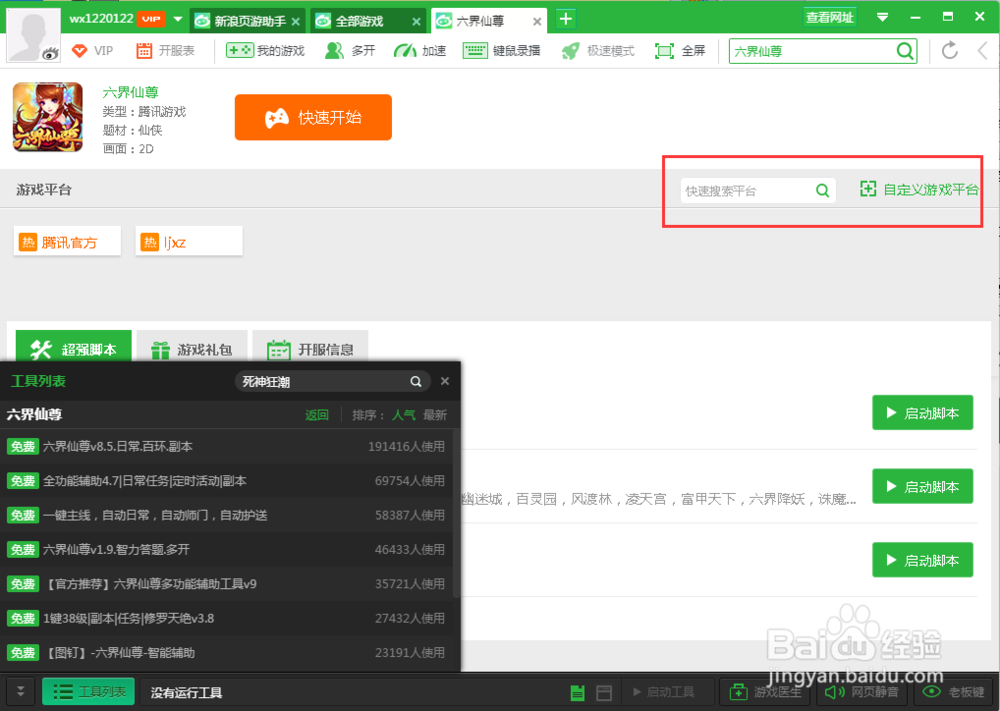This screenshot has height=711, width=1000.
Task: Click the first 启动脚本 button
Action: tap(922, 413)
